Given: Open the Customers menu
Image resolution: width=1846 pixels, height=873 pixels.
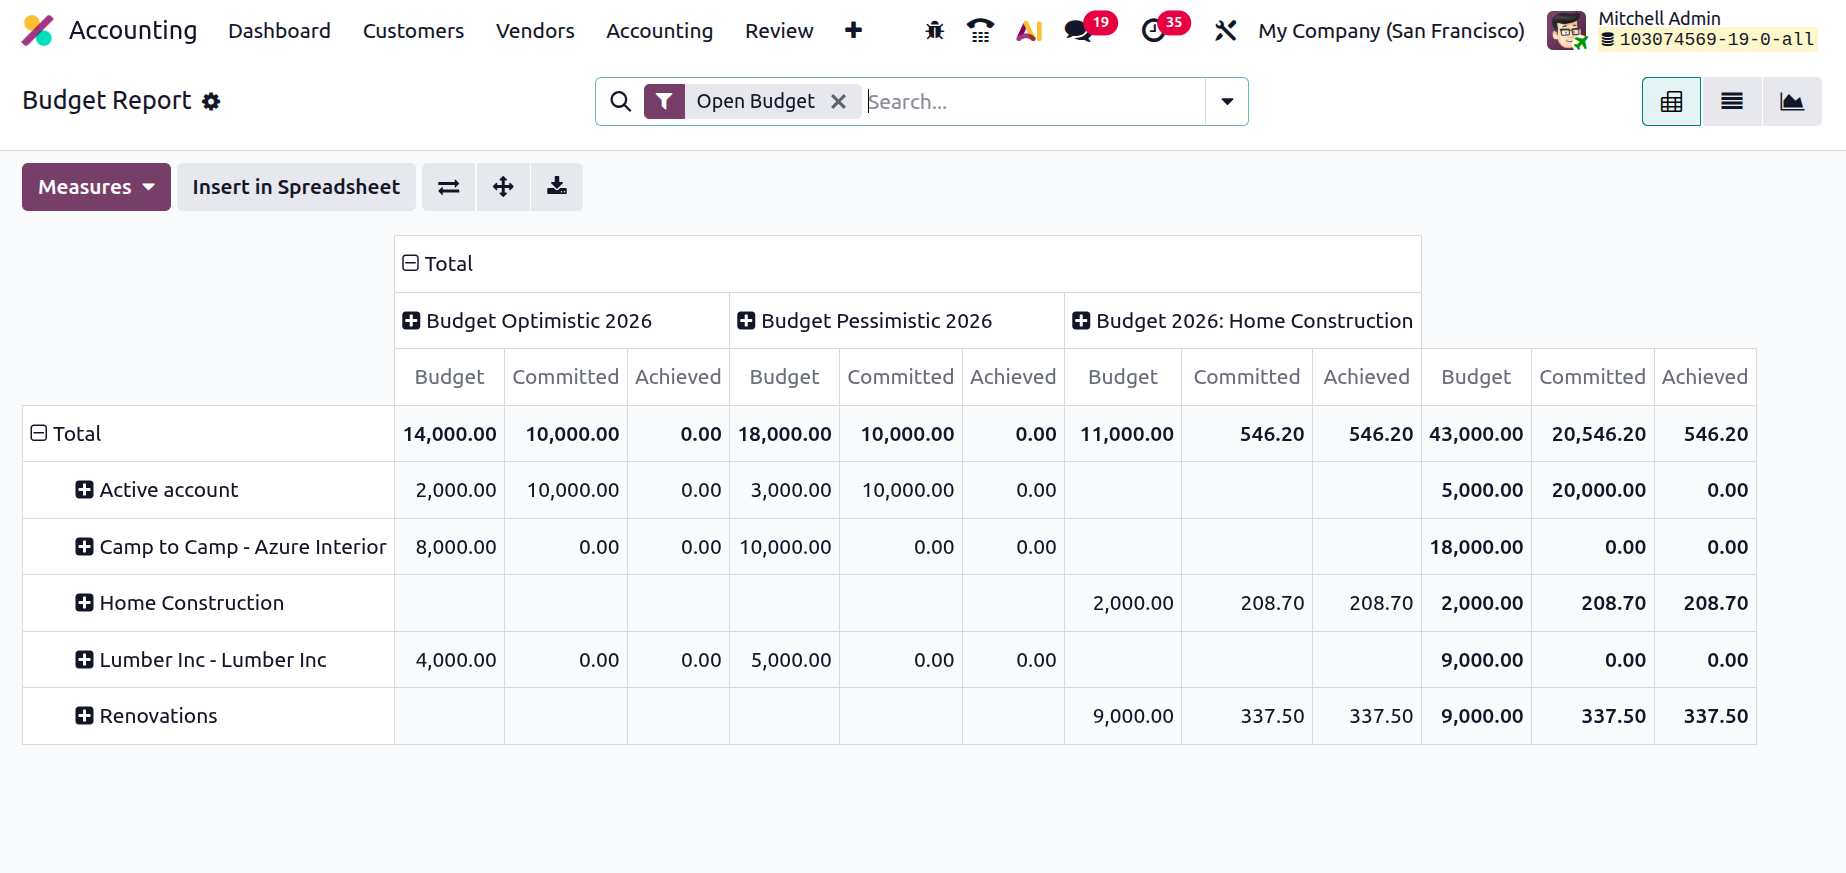Looking at the screenshot, I should (x=413, y=31).
